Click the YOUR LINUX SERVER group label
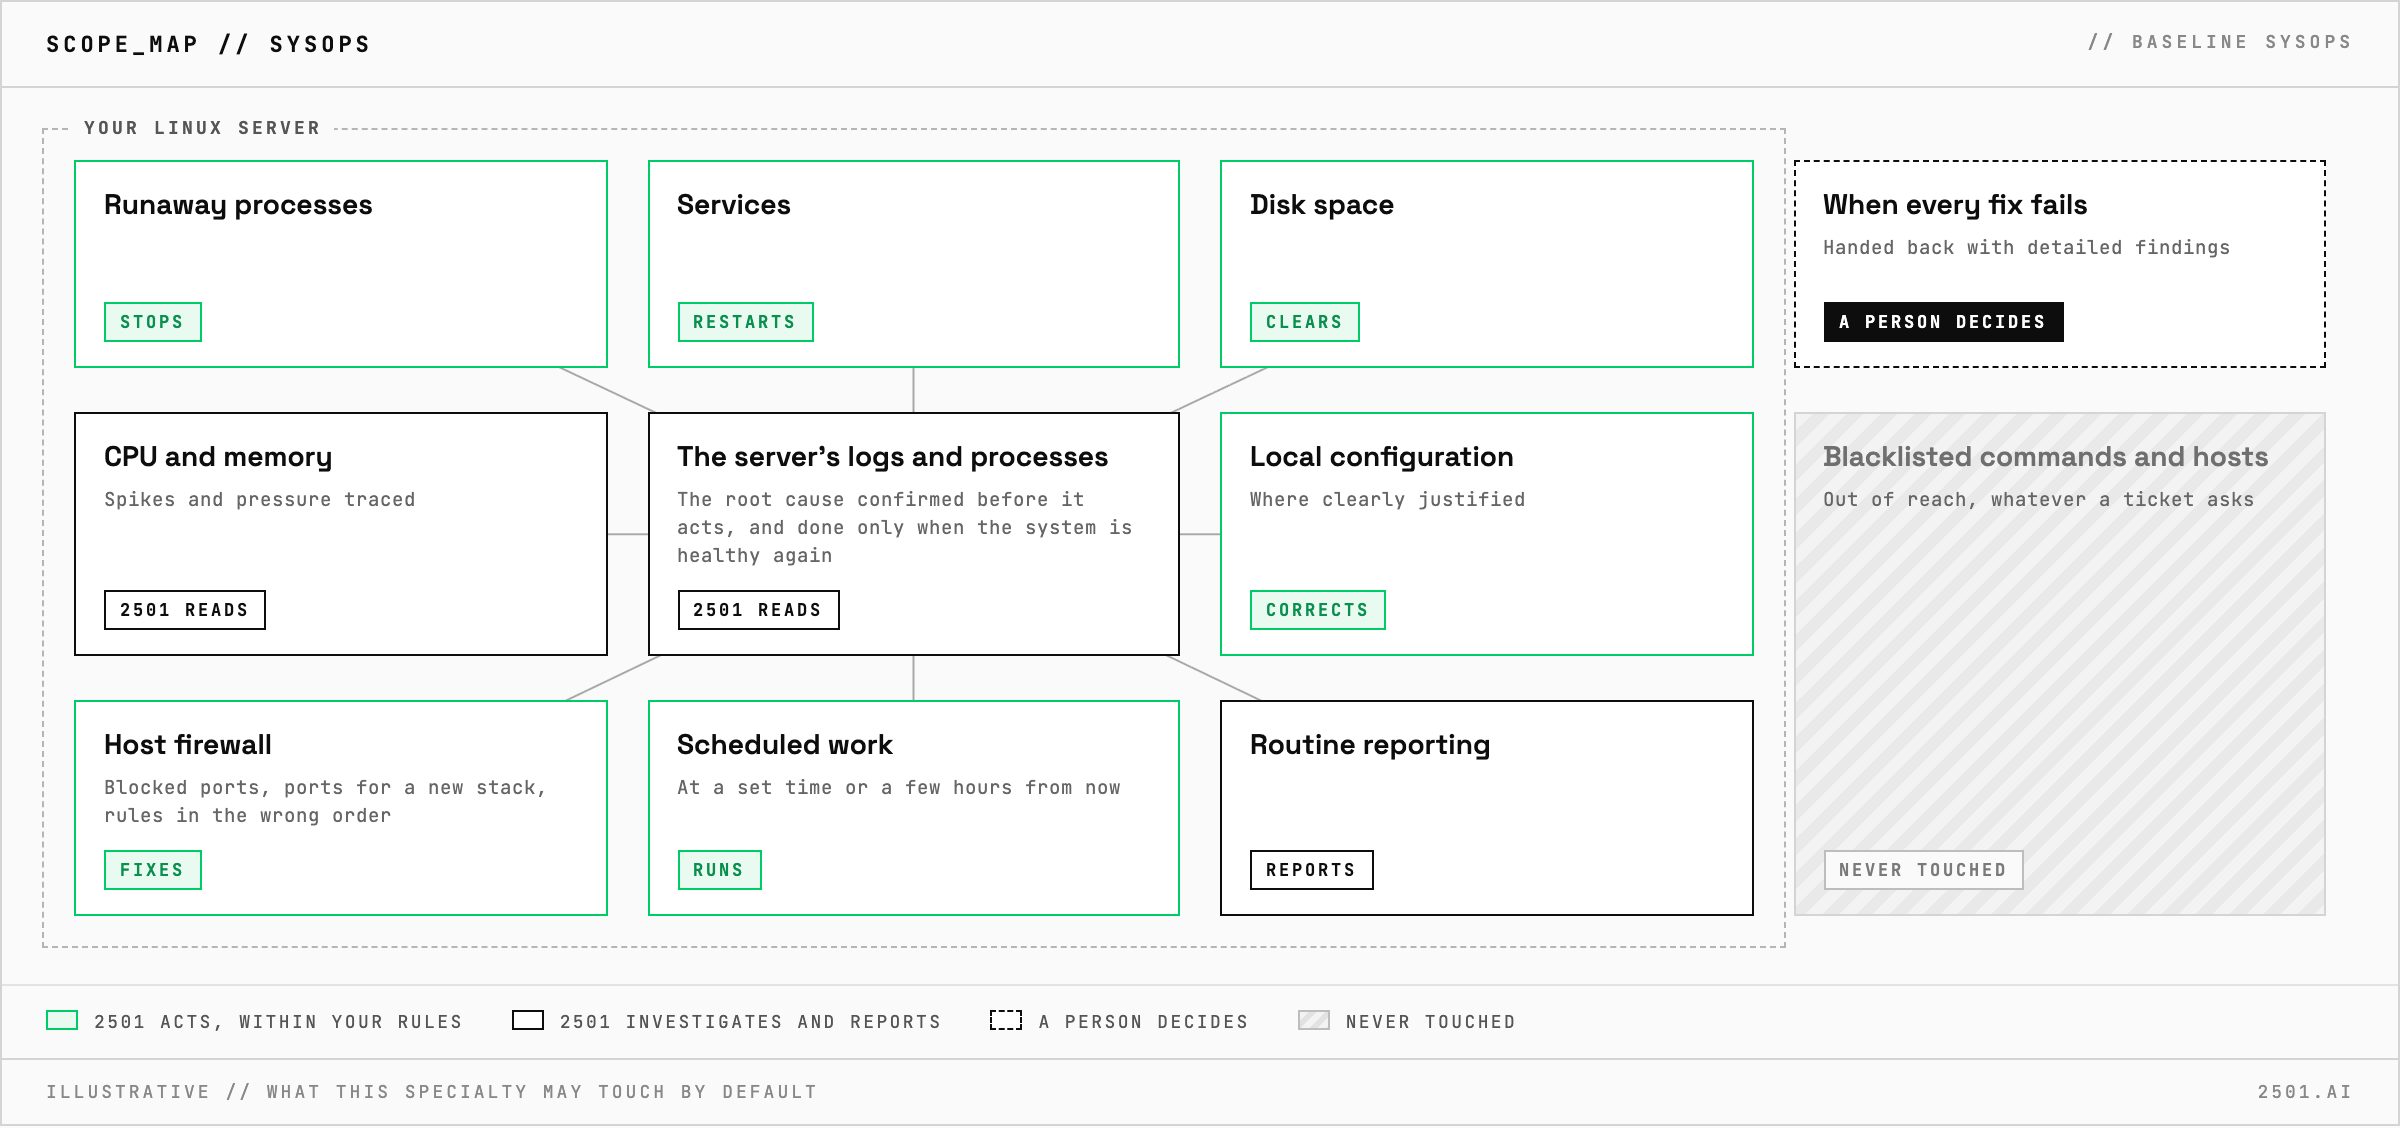This screenshot has width=2400, height=1128. point(202,128)
